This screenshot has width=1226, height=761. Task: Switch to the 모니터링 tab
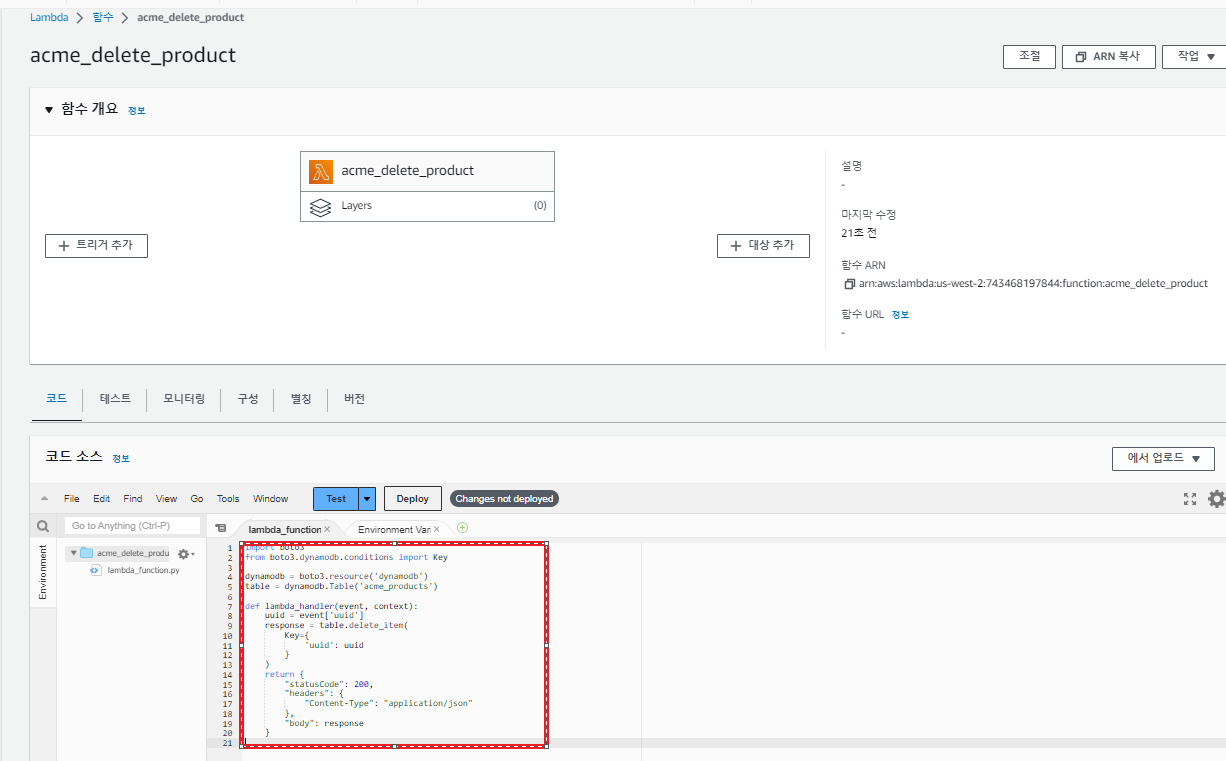(184, 398)
